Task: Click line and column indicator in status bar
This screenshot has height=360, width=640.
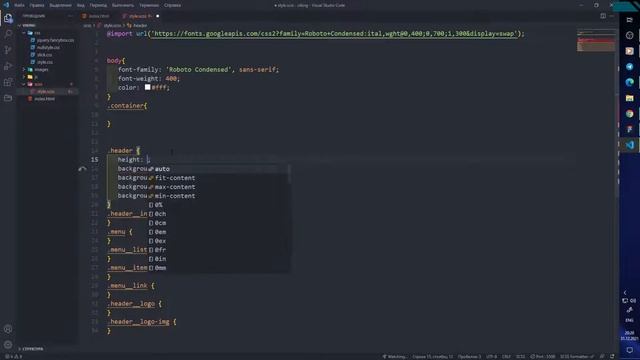Action: (433, 356)
